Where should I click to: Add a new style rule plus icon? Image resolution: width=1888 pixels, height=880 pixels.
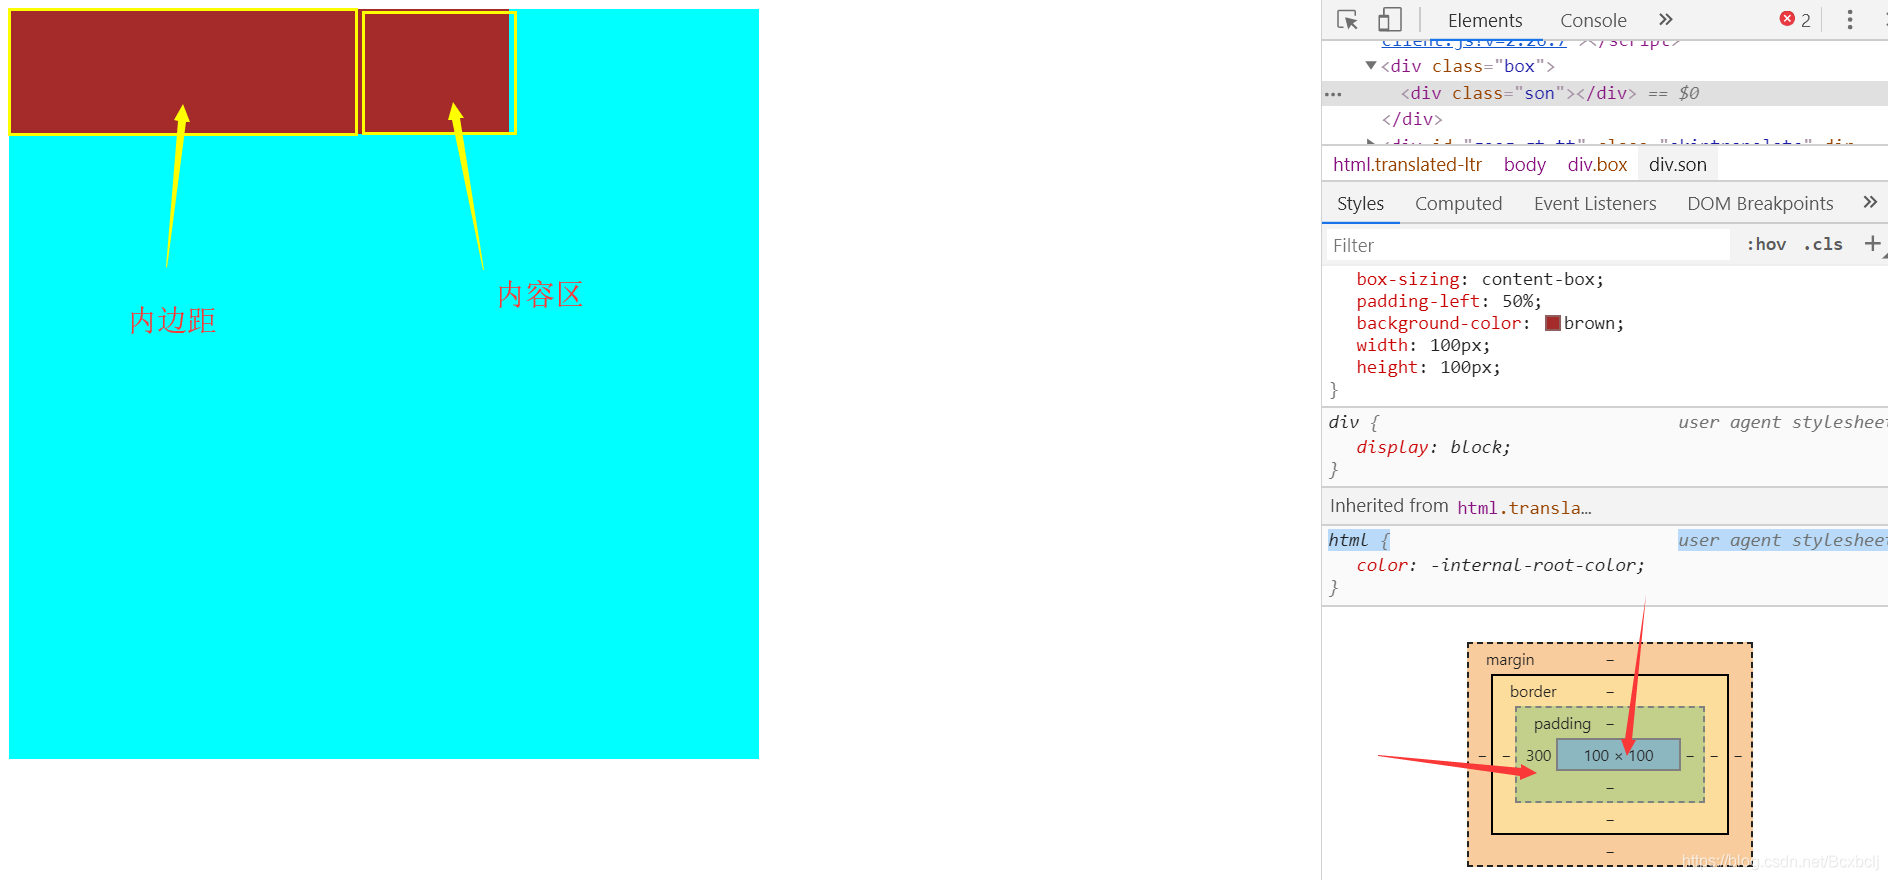1872,243
